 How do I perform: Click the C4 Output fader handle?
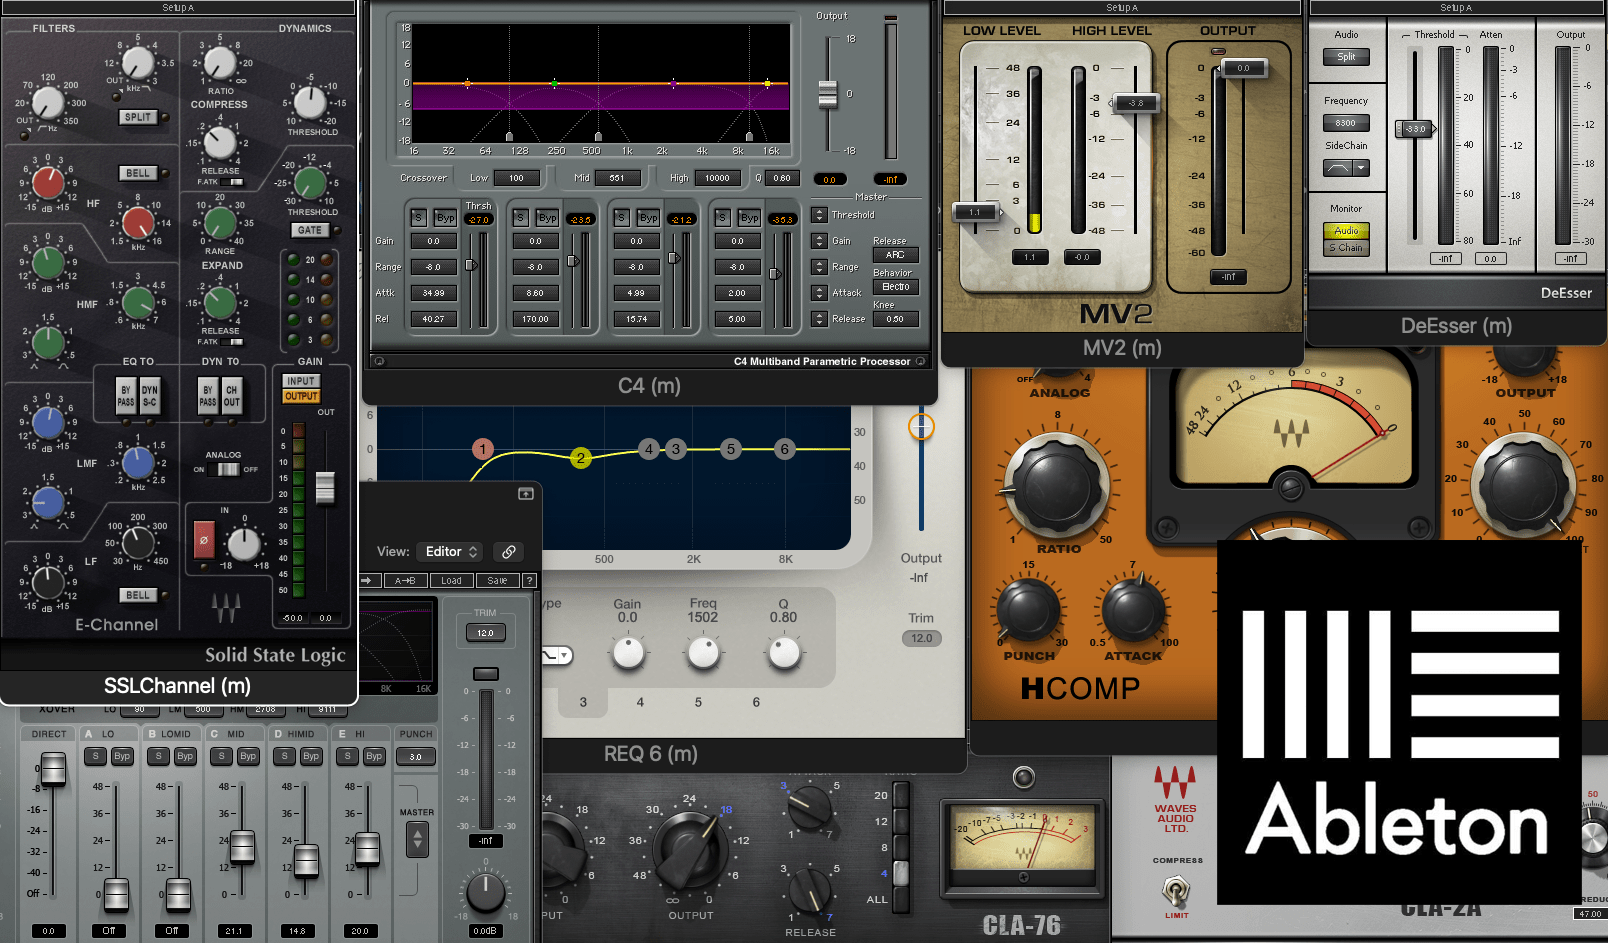pos(827,94)
